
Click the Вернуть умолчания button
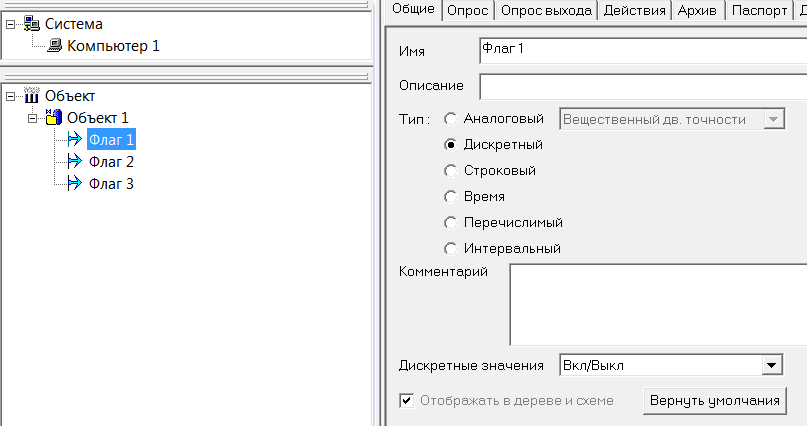(715, 400)
